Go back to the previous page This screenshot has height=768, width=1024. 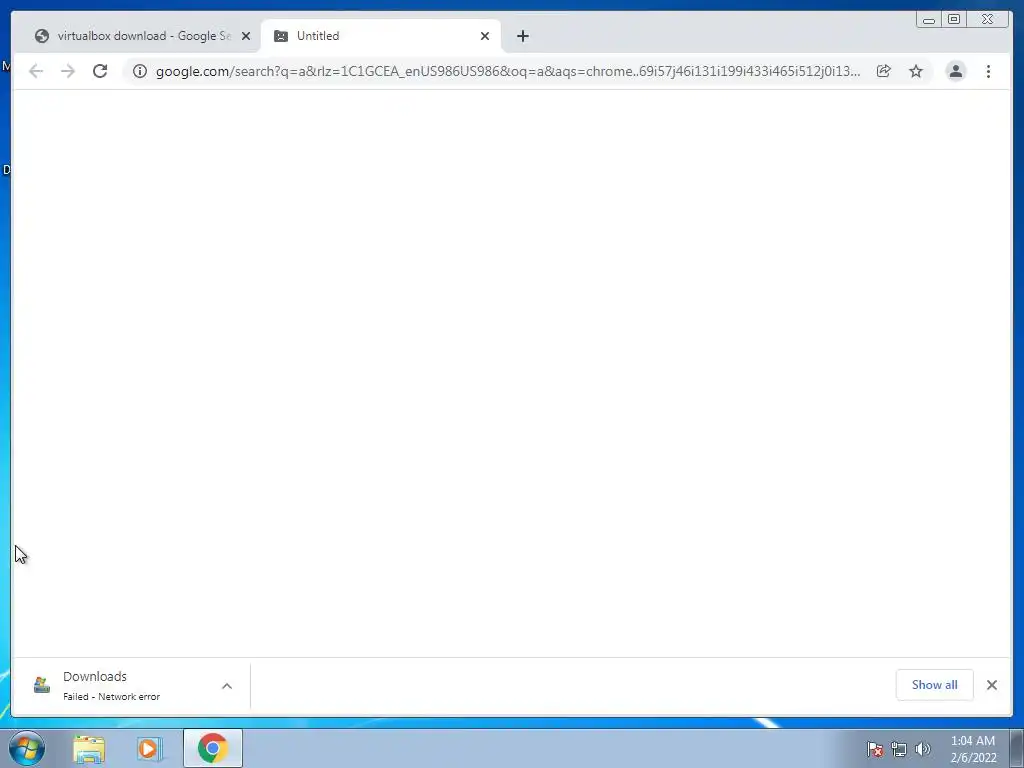[36, 71]
